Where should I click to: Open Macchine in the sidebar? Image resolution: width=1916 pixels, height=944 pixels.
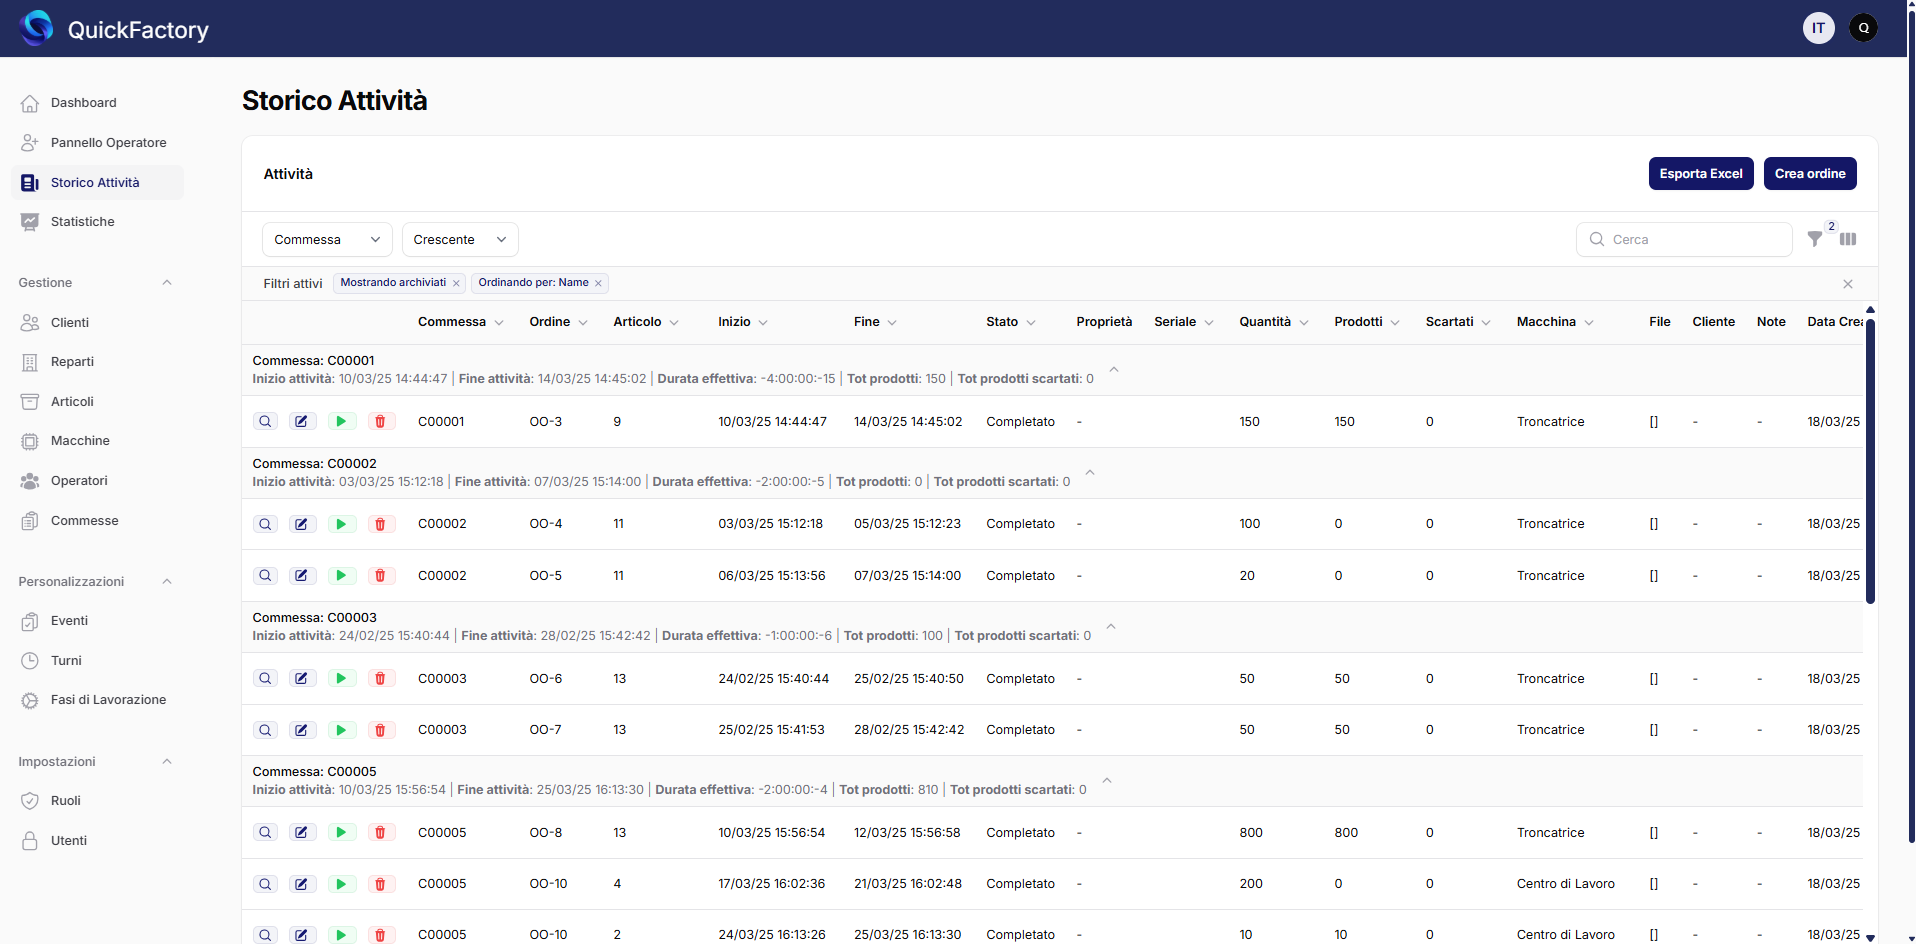[80, 441]
